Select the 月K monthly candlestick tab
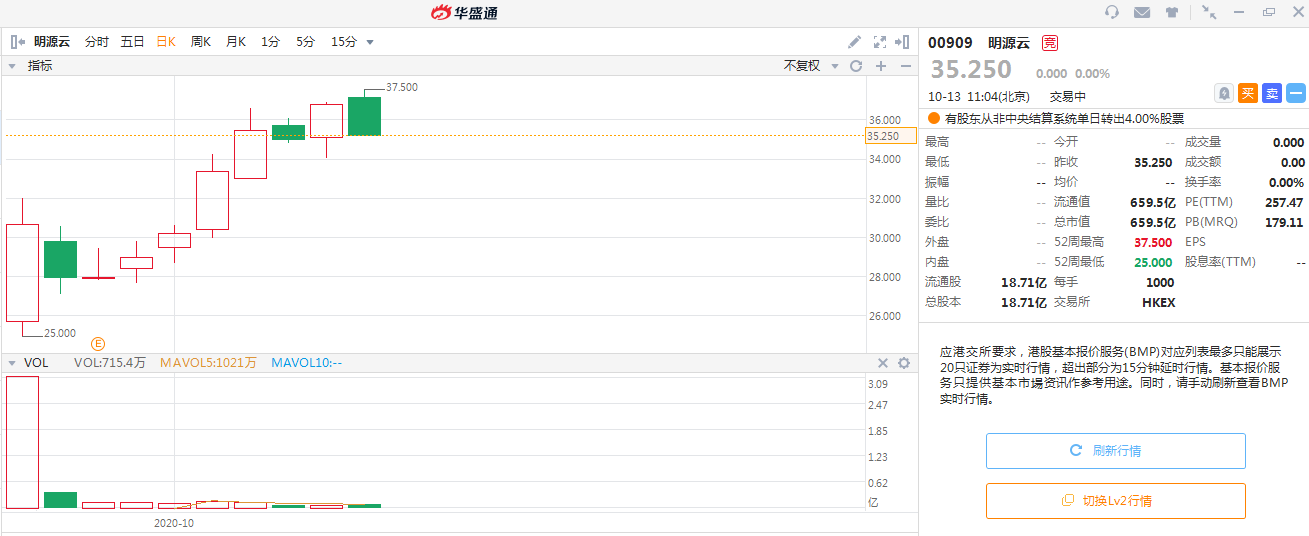1309x536 pixels. pos(236,42)
